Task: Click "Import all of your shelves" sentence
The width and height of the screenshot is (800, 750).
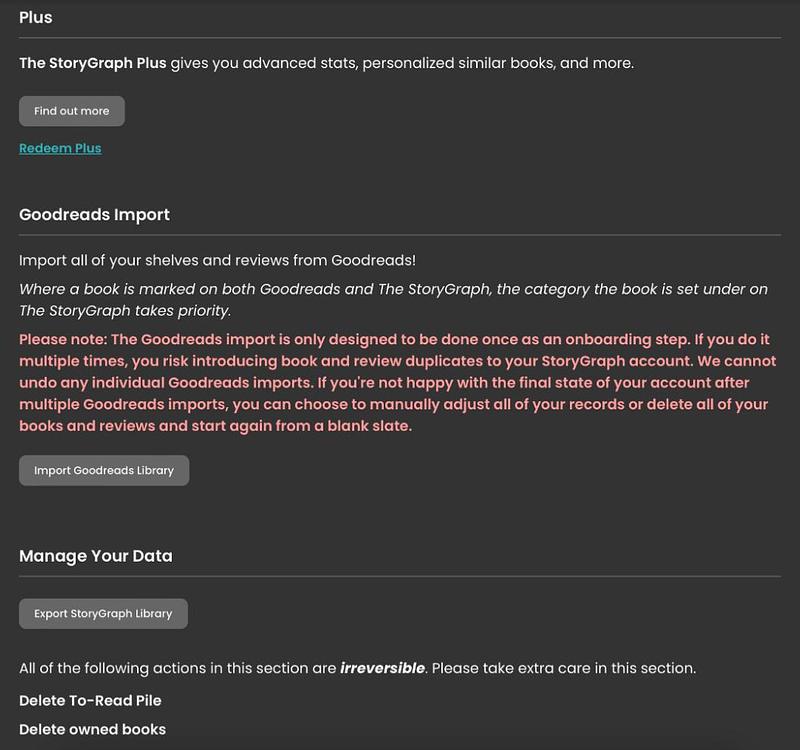Action: 217,260
